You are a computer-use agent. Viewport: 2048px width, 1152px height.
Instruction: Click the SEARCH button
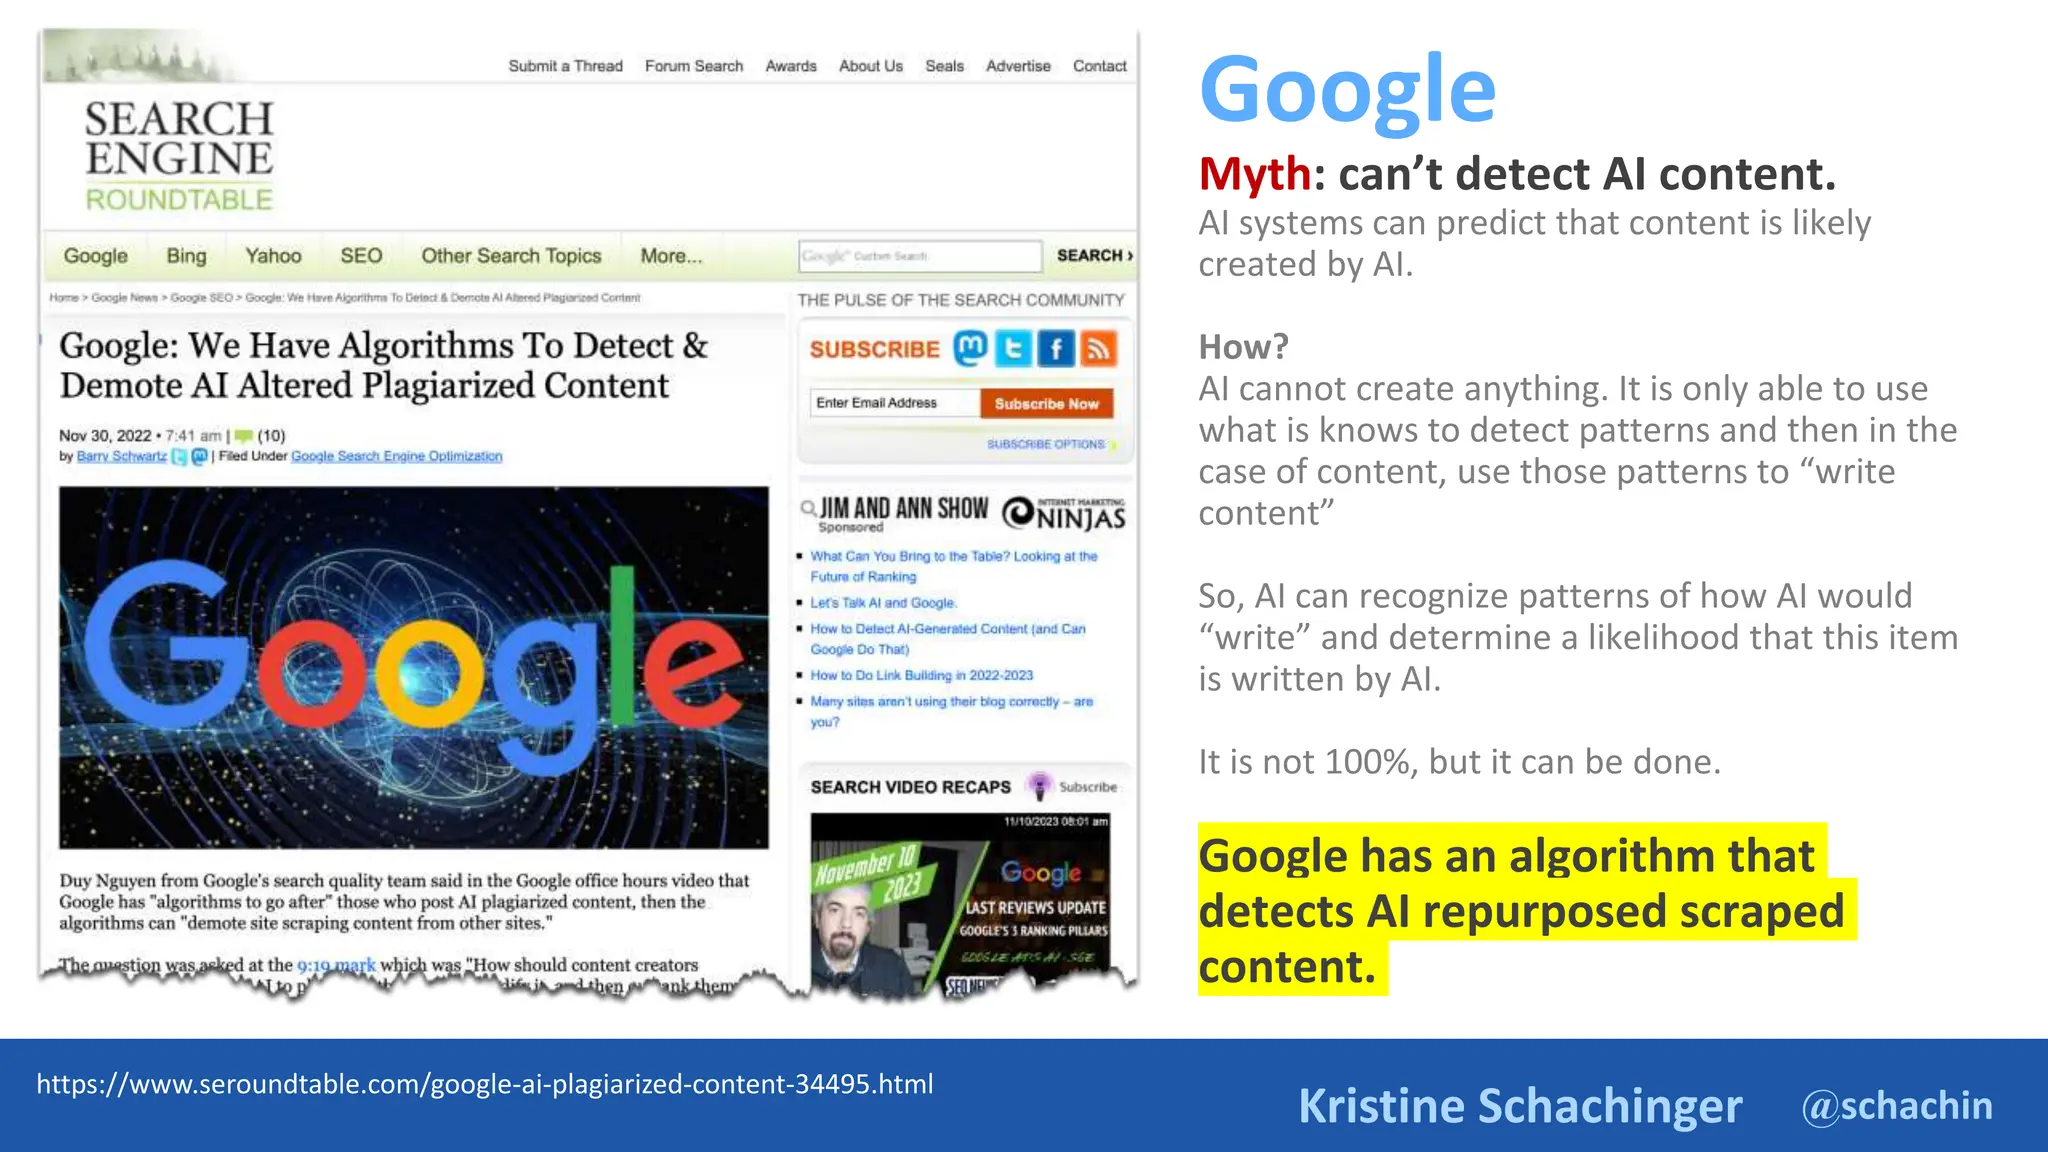click(1094, 256)
